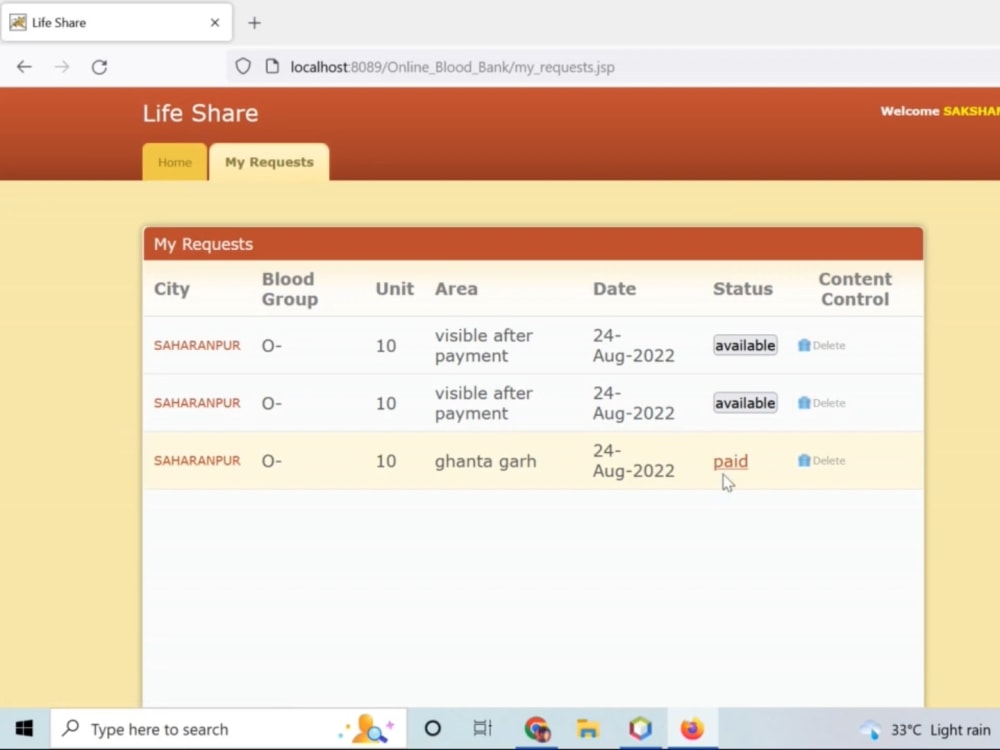Click Delete icon on the second available request
Viewport: 1000px width, 750px height.
820,402
